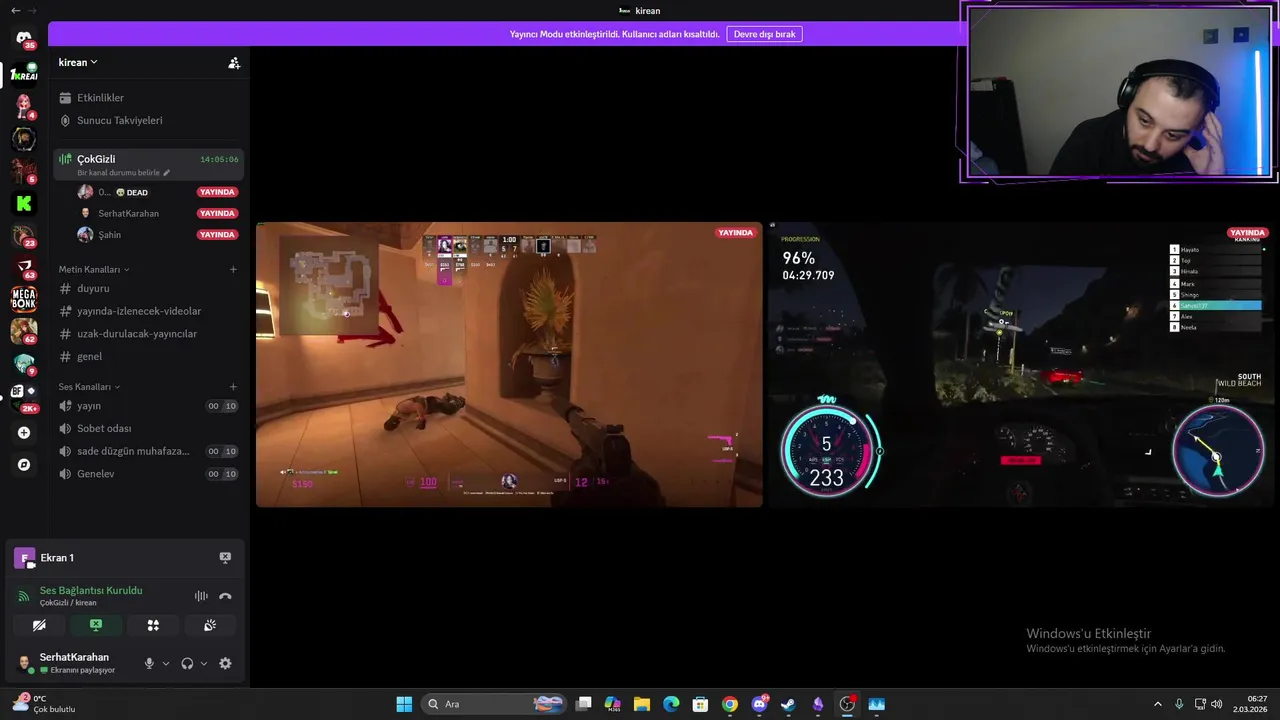This screenshot has width=1280, height=720.
Task: Open Ses Bağlantısı Kuruldu connection info
Action: point(91,591)
